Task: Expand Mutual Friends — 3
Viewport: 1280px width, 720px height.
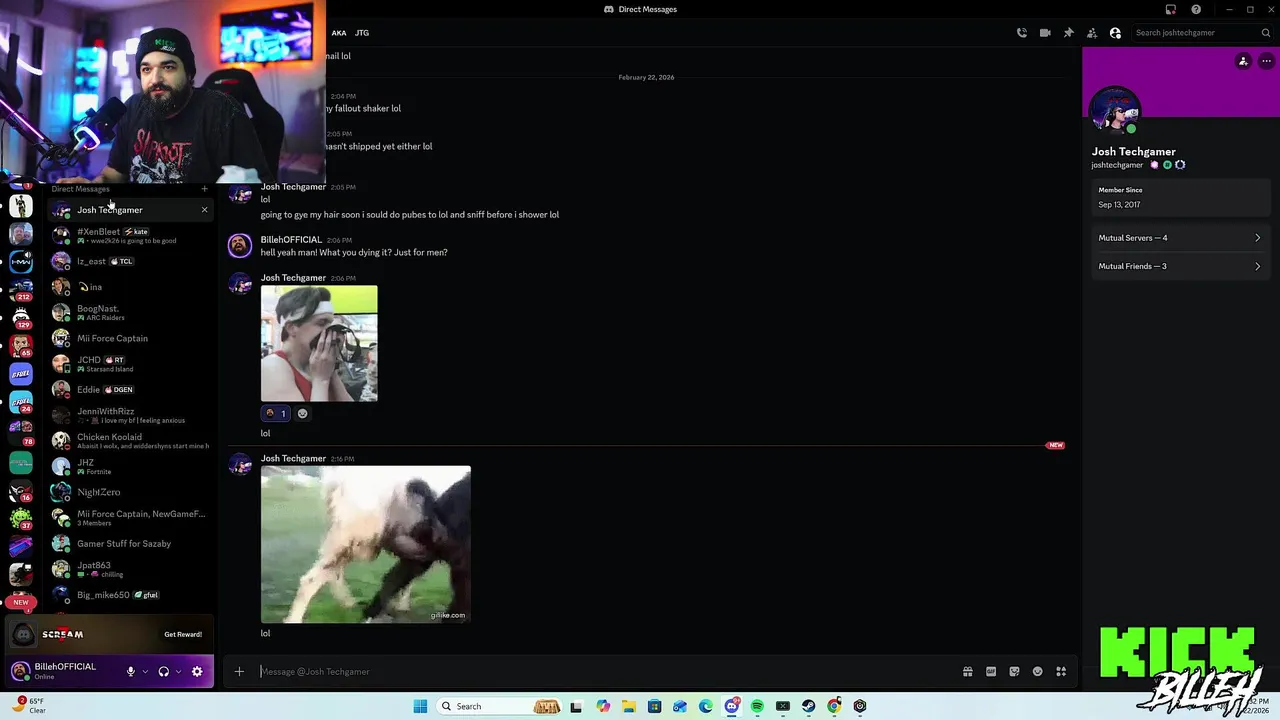Action: tap(1178, 266)
